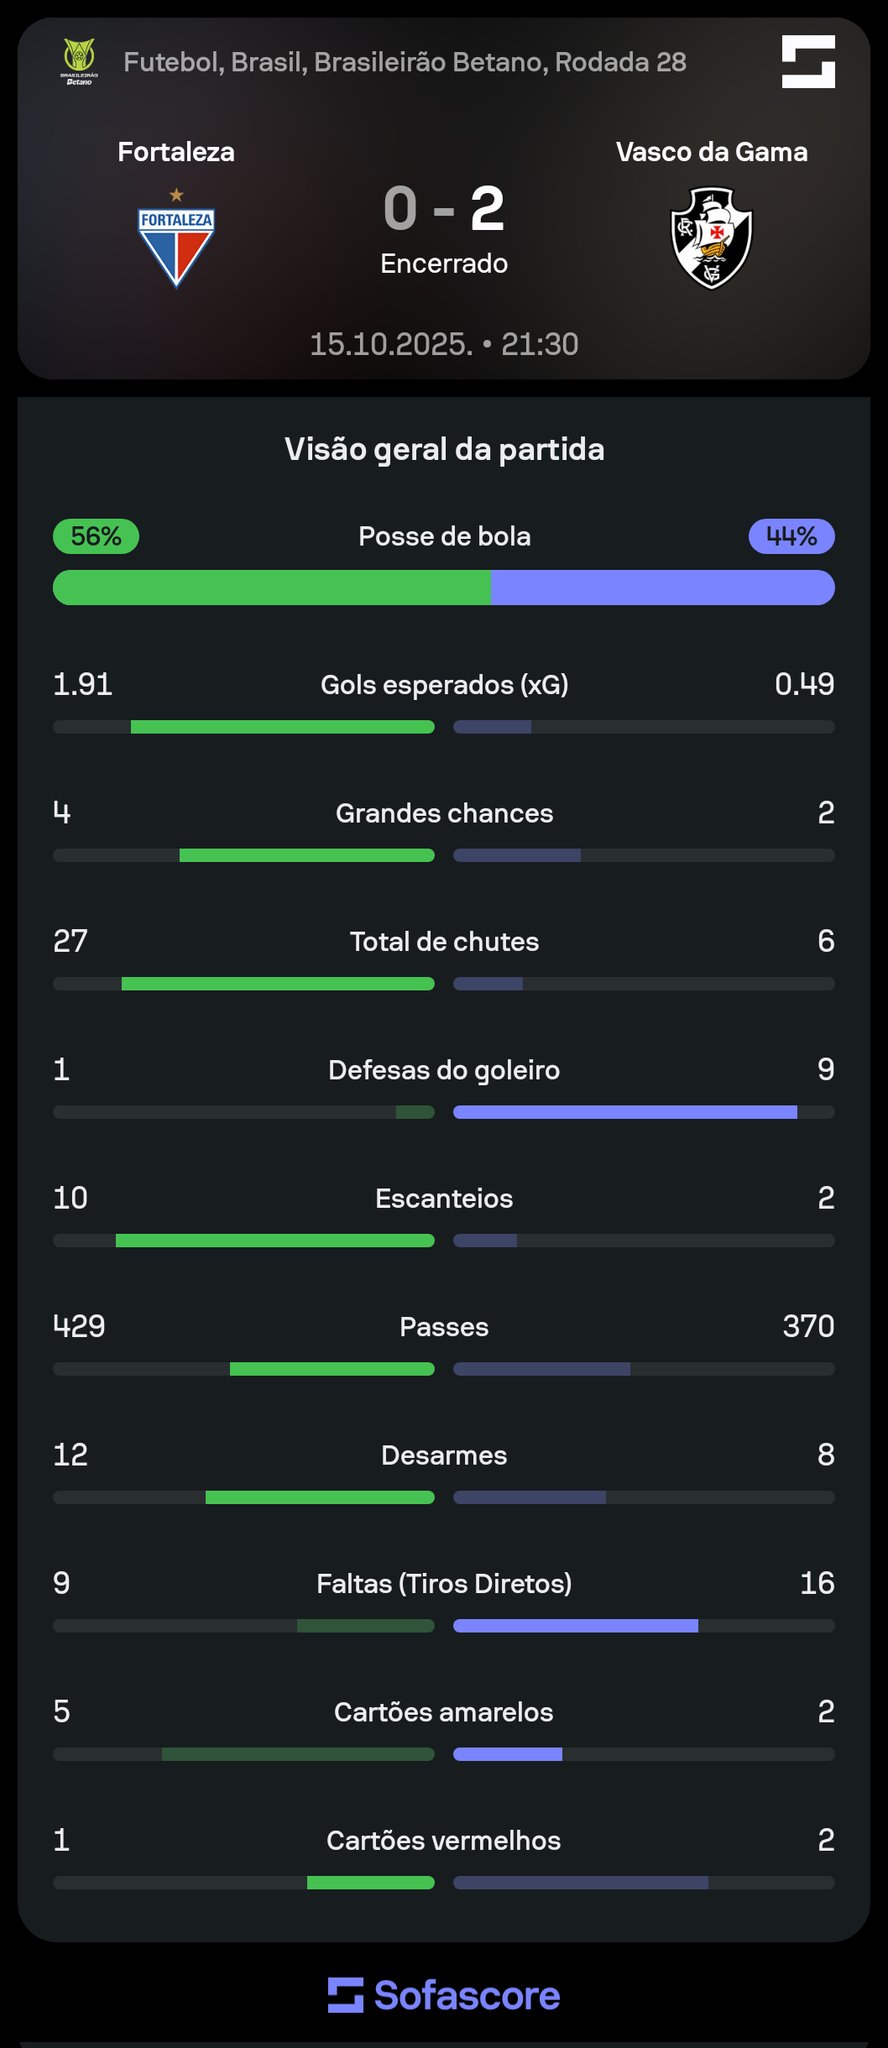Click the Sofascore footer logo
Viewport: 888px width, 2048px height.
(x=444, y=1995)
